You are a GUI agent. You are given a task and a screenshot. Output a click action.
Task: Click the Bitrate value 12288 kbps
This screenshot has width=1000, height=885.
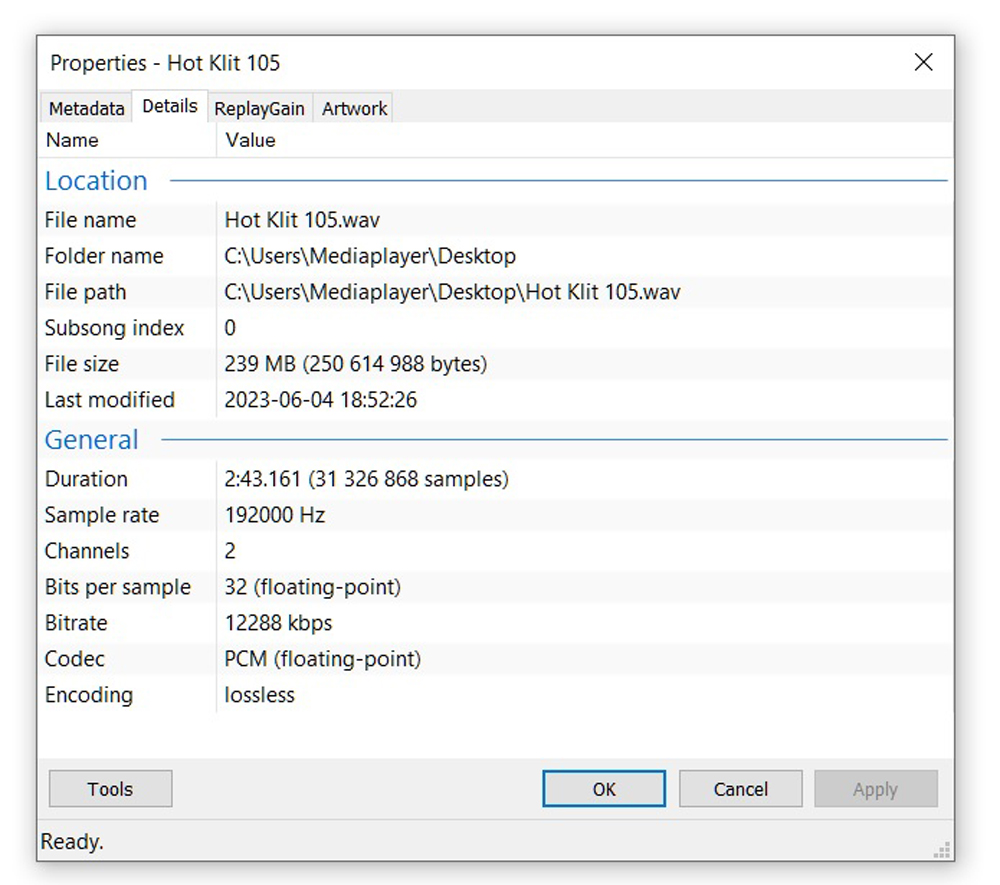(x=278, y=623)
